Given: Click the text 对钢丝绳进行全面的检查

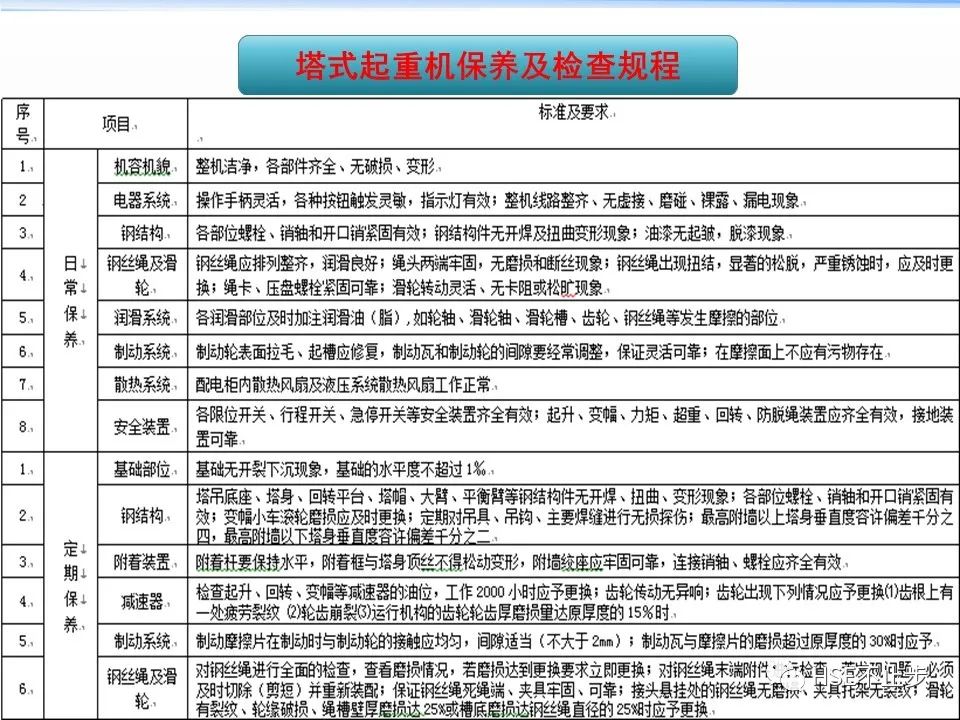Looking at the screenshot, I should [273, 669].
